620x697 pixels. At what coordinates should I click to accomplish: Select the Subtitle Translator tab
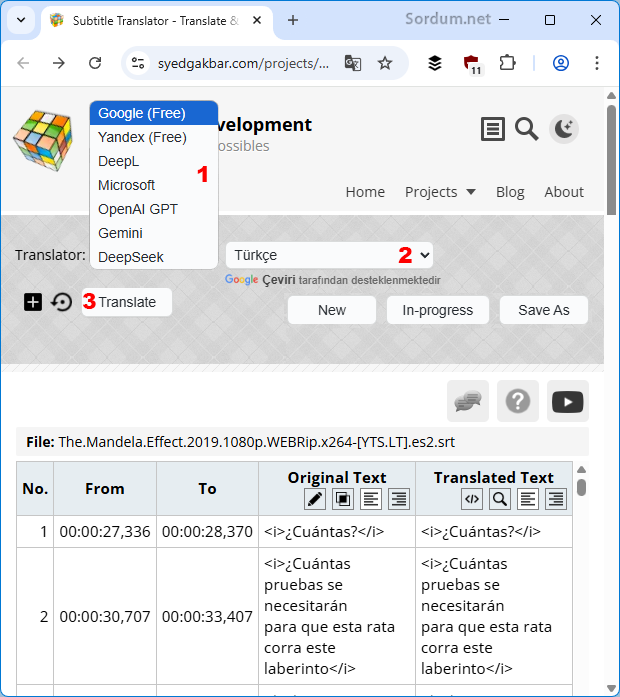pos(156,21)
